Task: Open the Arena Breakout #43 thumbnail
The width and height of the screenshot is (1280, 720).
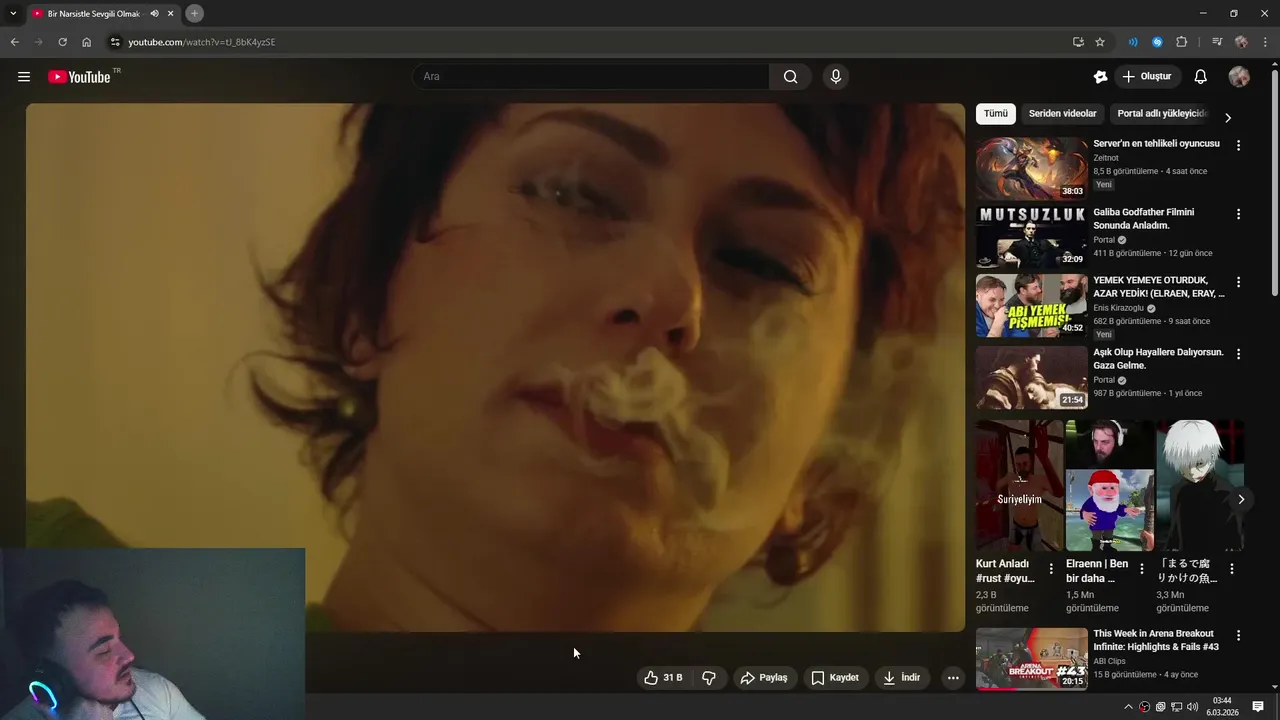Action: click(1031, 659)
